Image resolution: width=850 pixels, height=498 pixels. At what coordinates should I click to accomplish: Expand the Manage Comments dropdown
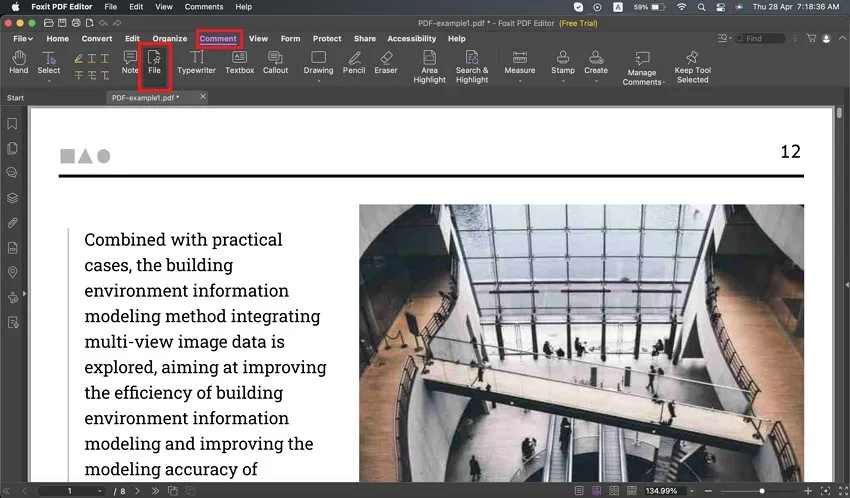tap(663, 83)
